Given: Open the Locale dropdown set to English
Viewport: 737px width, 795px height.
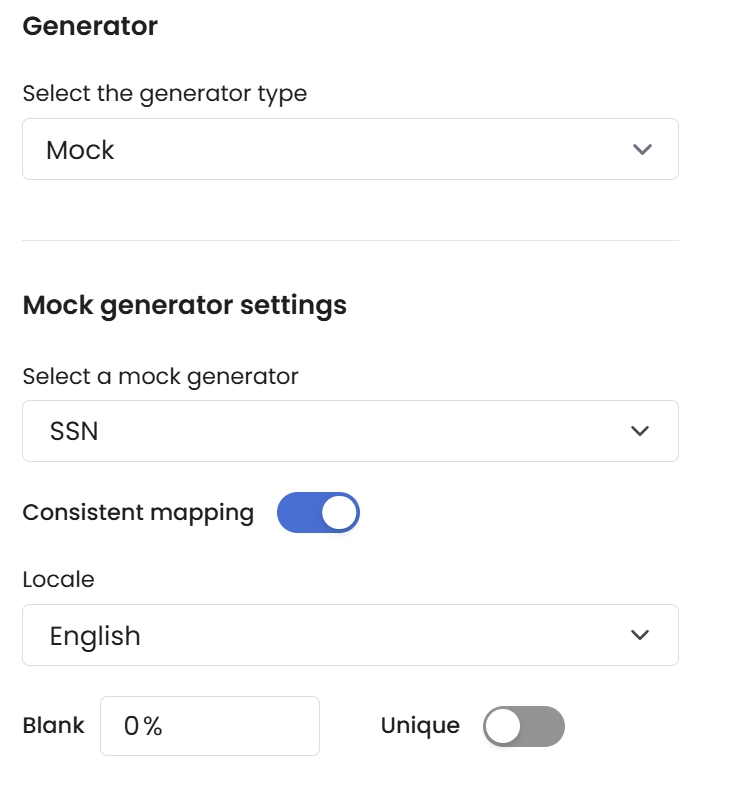Looking at the screenshot, I should (350, 635).
